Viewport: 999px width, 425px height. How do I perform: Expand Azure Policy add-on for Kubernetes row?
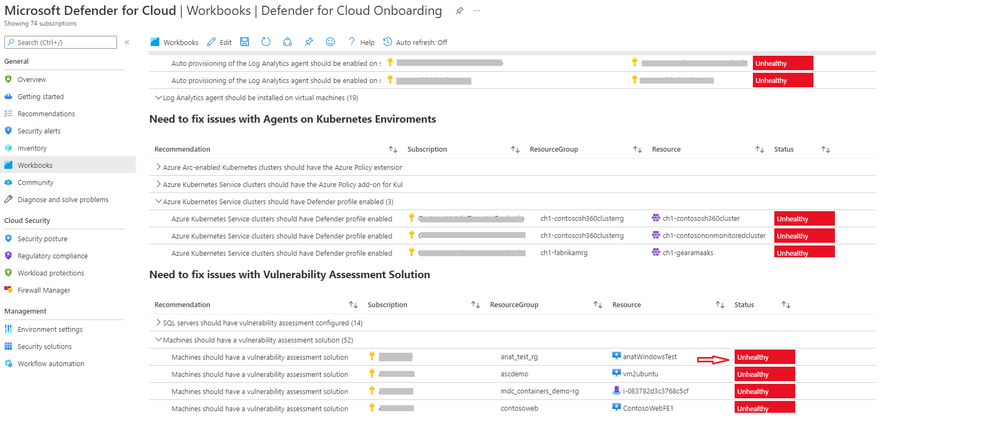[x=158, y=185]
